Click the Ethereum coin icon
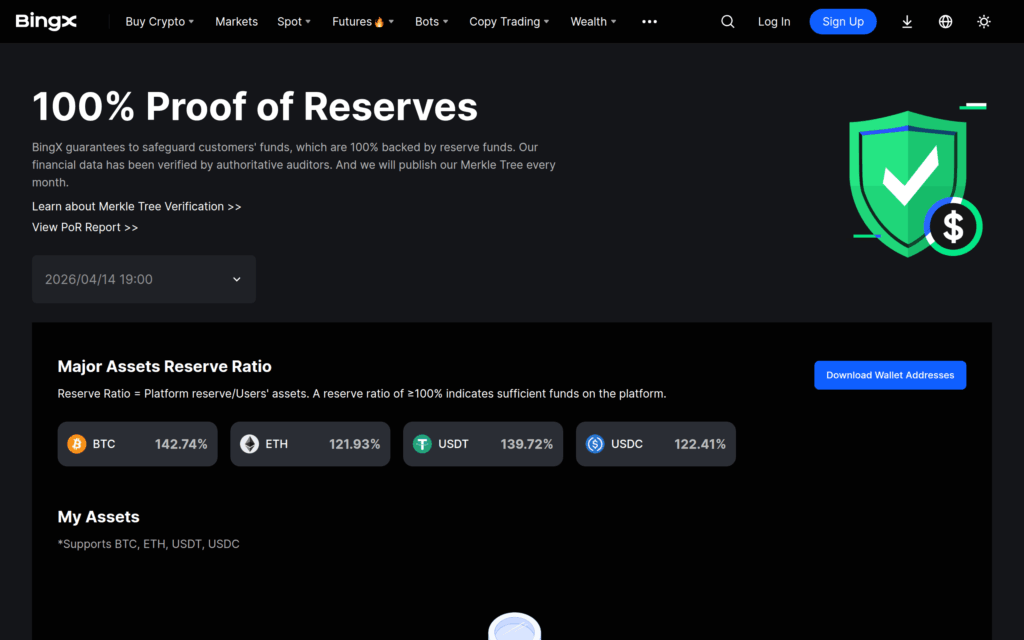Viewport: 1024px width, 640px height. (249, 444)
